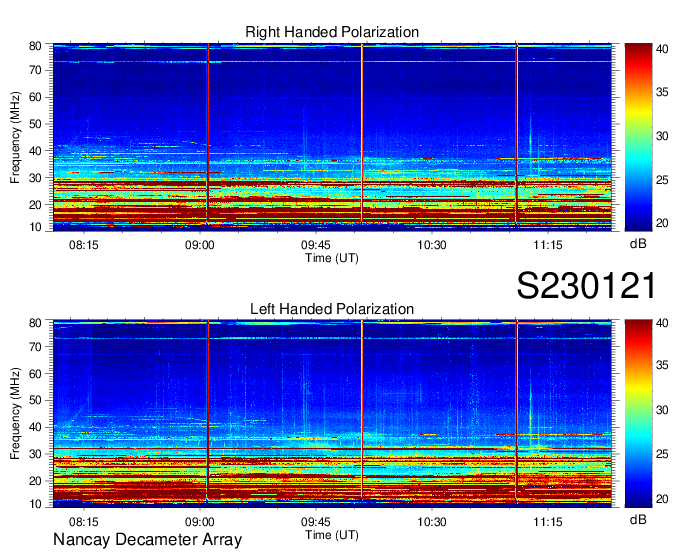Image resolution: width=680 pixels, height=552 pixels.
Task: Select 08:15 tick on Left Handed time axis
Action: [x=84, y=522]
